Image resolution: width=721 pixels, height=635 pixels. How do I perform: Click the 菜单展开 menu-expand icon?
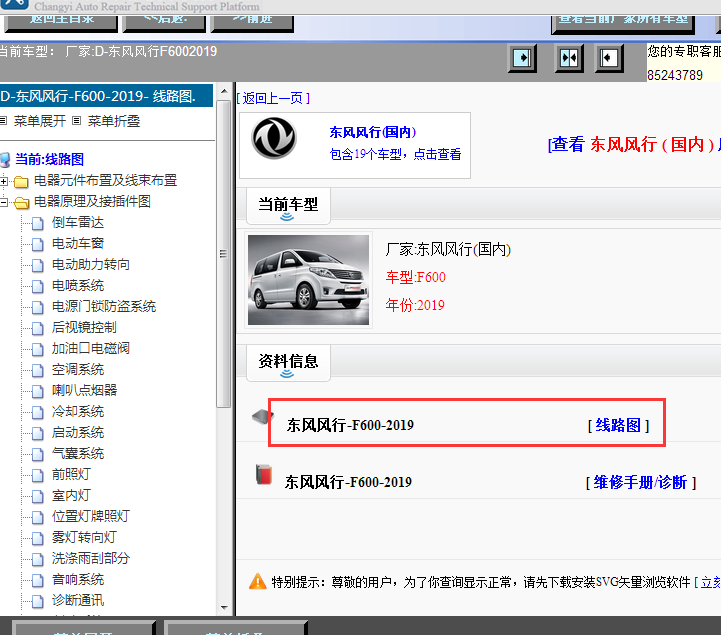point(3,121)
